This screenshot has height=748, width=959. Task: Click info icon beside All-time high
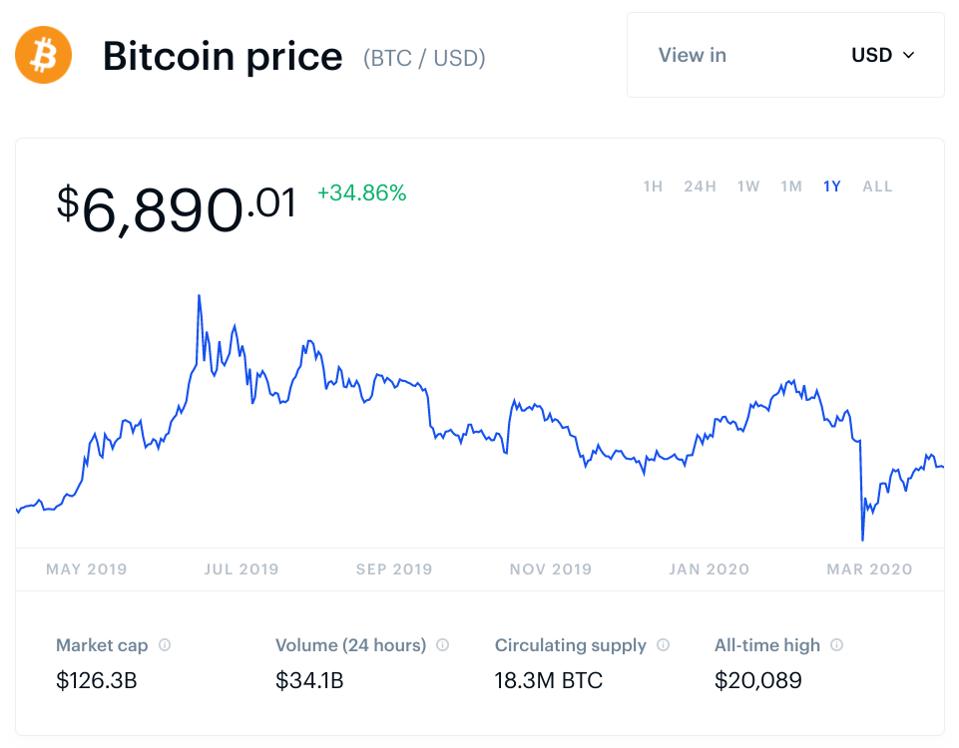837,645
